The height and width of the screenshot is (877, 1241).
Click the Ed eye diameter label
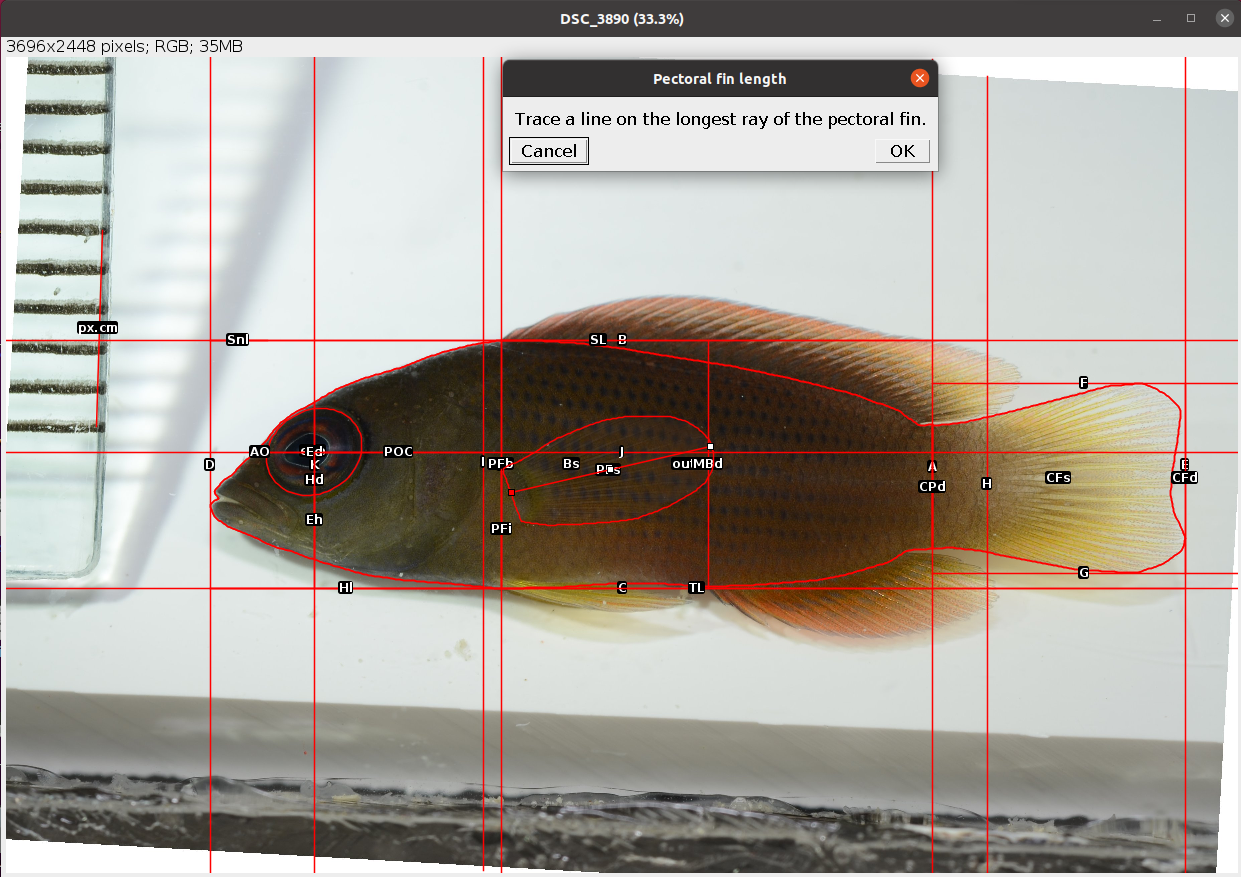[x=313, y=452]
